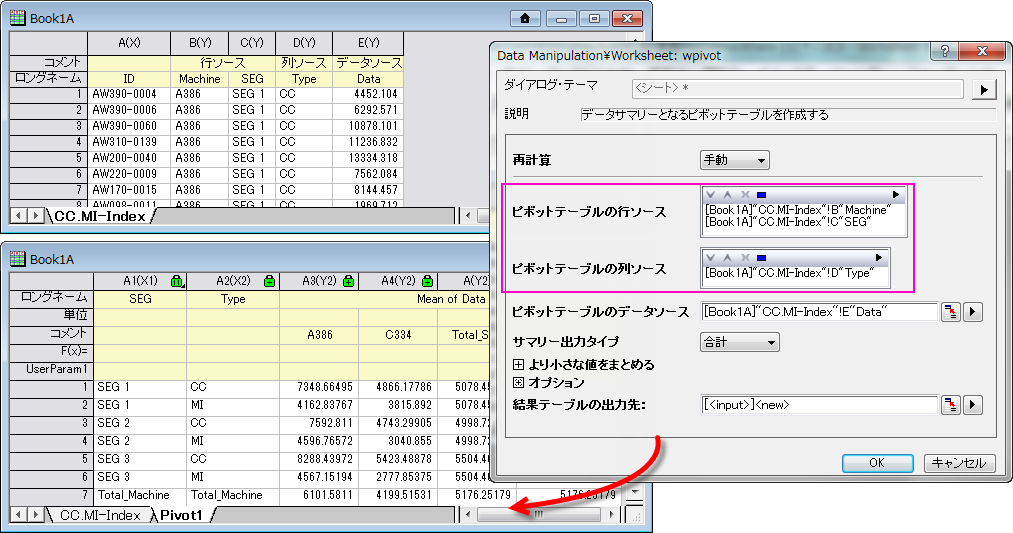Viewport: 1013px width, 533px height.
Task: Move row source item up arrow
Action: 727,194
